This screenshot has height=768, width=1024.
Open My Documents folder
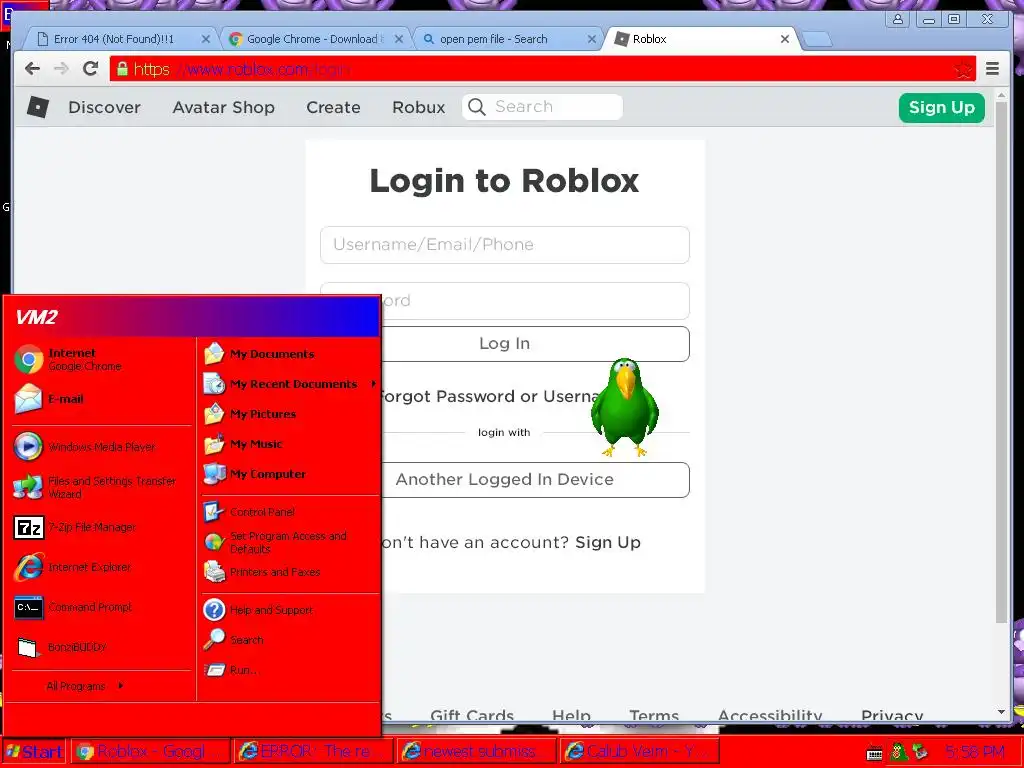(259, 354)
